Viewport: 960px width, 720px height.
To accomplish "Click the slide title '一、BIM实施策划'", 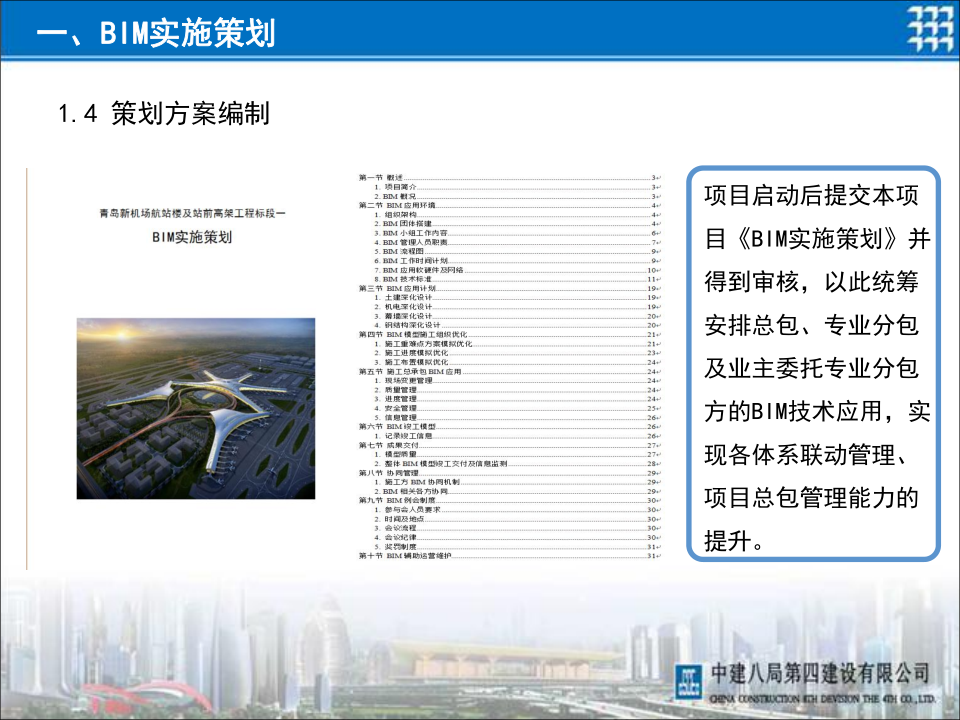I will coord(156,32).
